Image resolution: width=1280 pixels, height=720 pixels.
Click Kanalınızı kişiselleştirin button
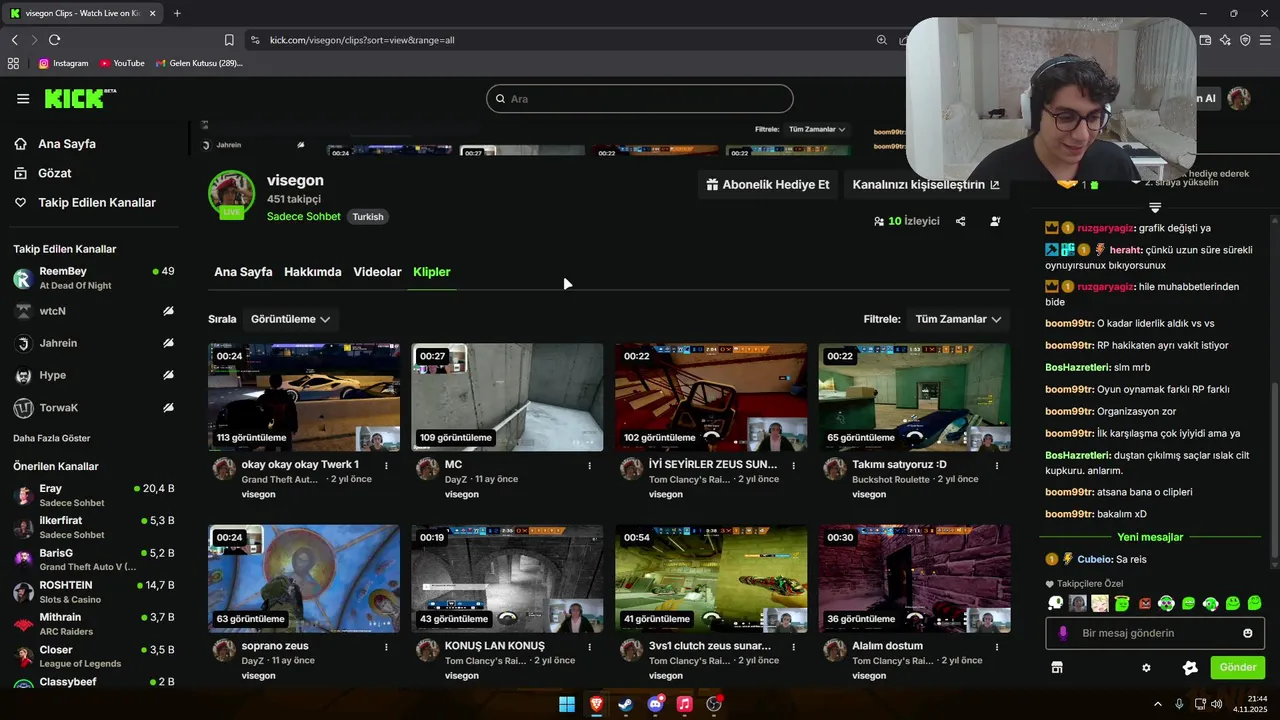point(926,185)
